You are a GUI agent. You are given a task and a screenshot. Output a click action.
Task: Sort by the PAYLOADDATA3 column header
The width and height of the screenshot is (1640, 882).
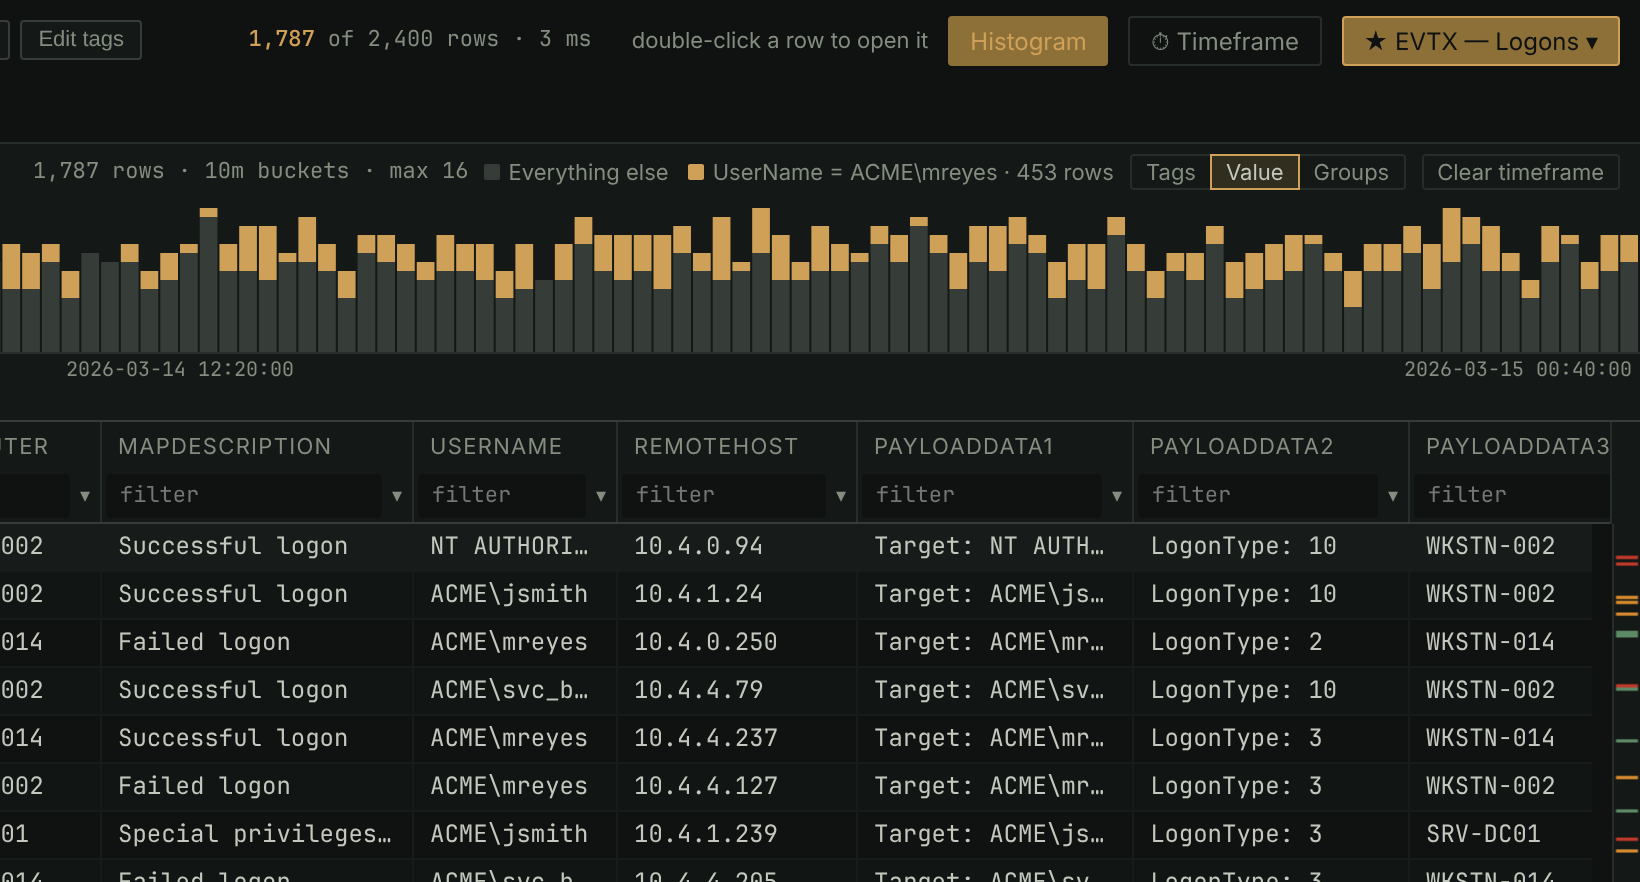point(1518,447)
